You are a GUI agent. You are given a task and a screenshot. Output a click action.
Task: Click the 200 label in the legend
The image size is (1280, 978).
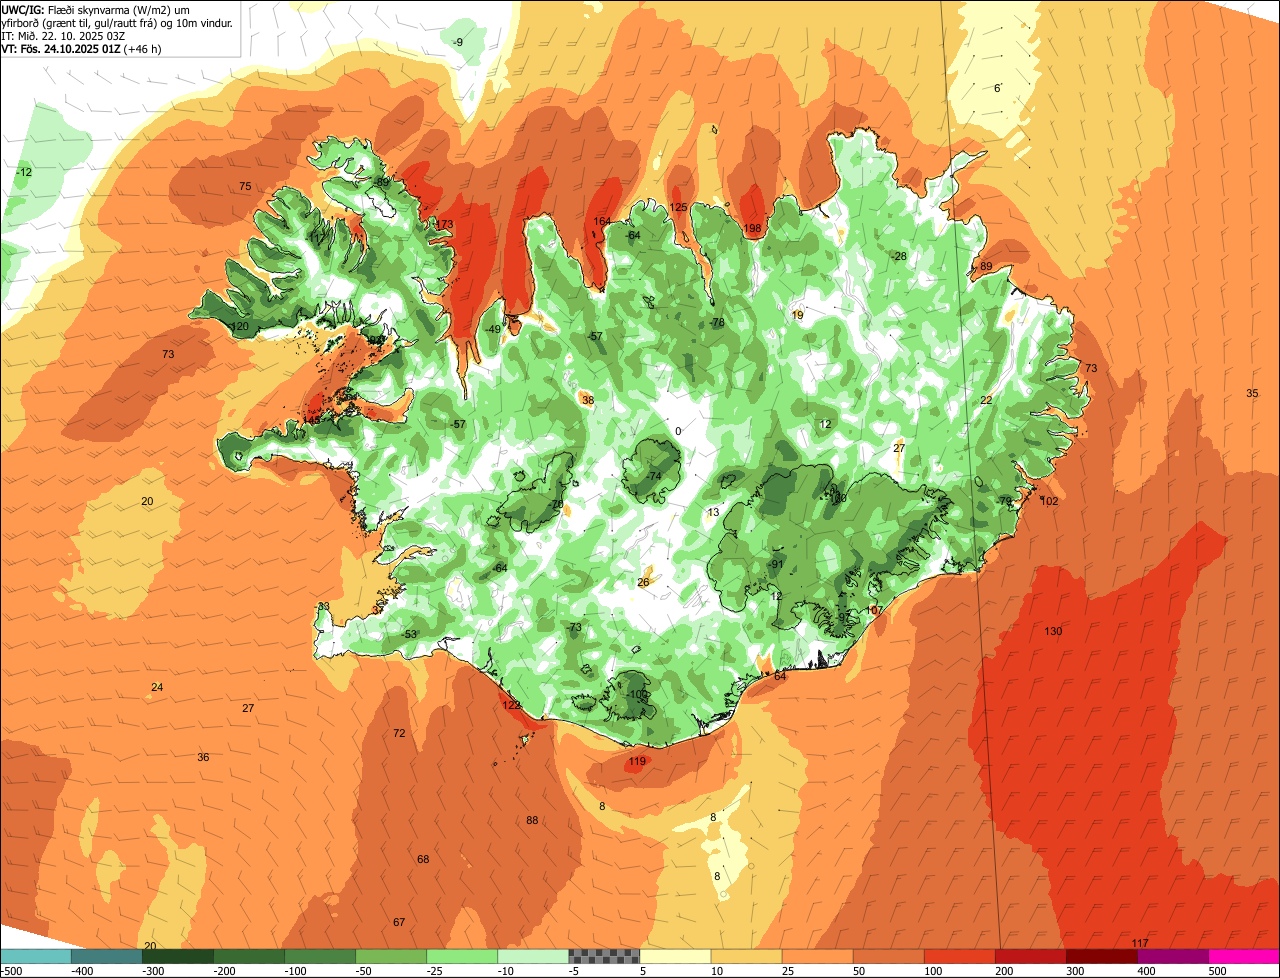[1005, 971]
